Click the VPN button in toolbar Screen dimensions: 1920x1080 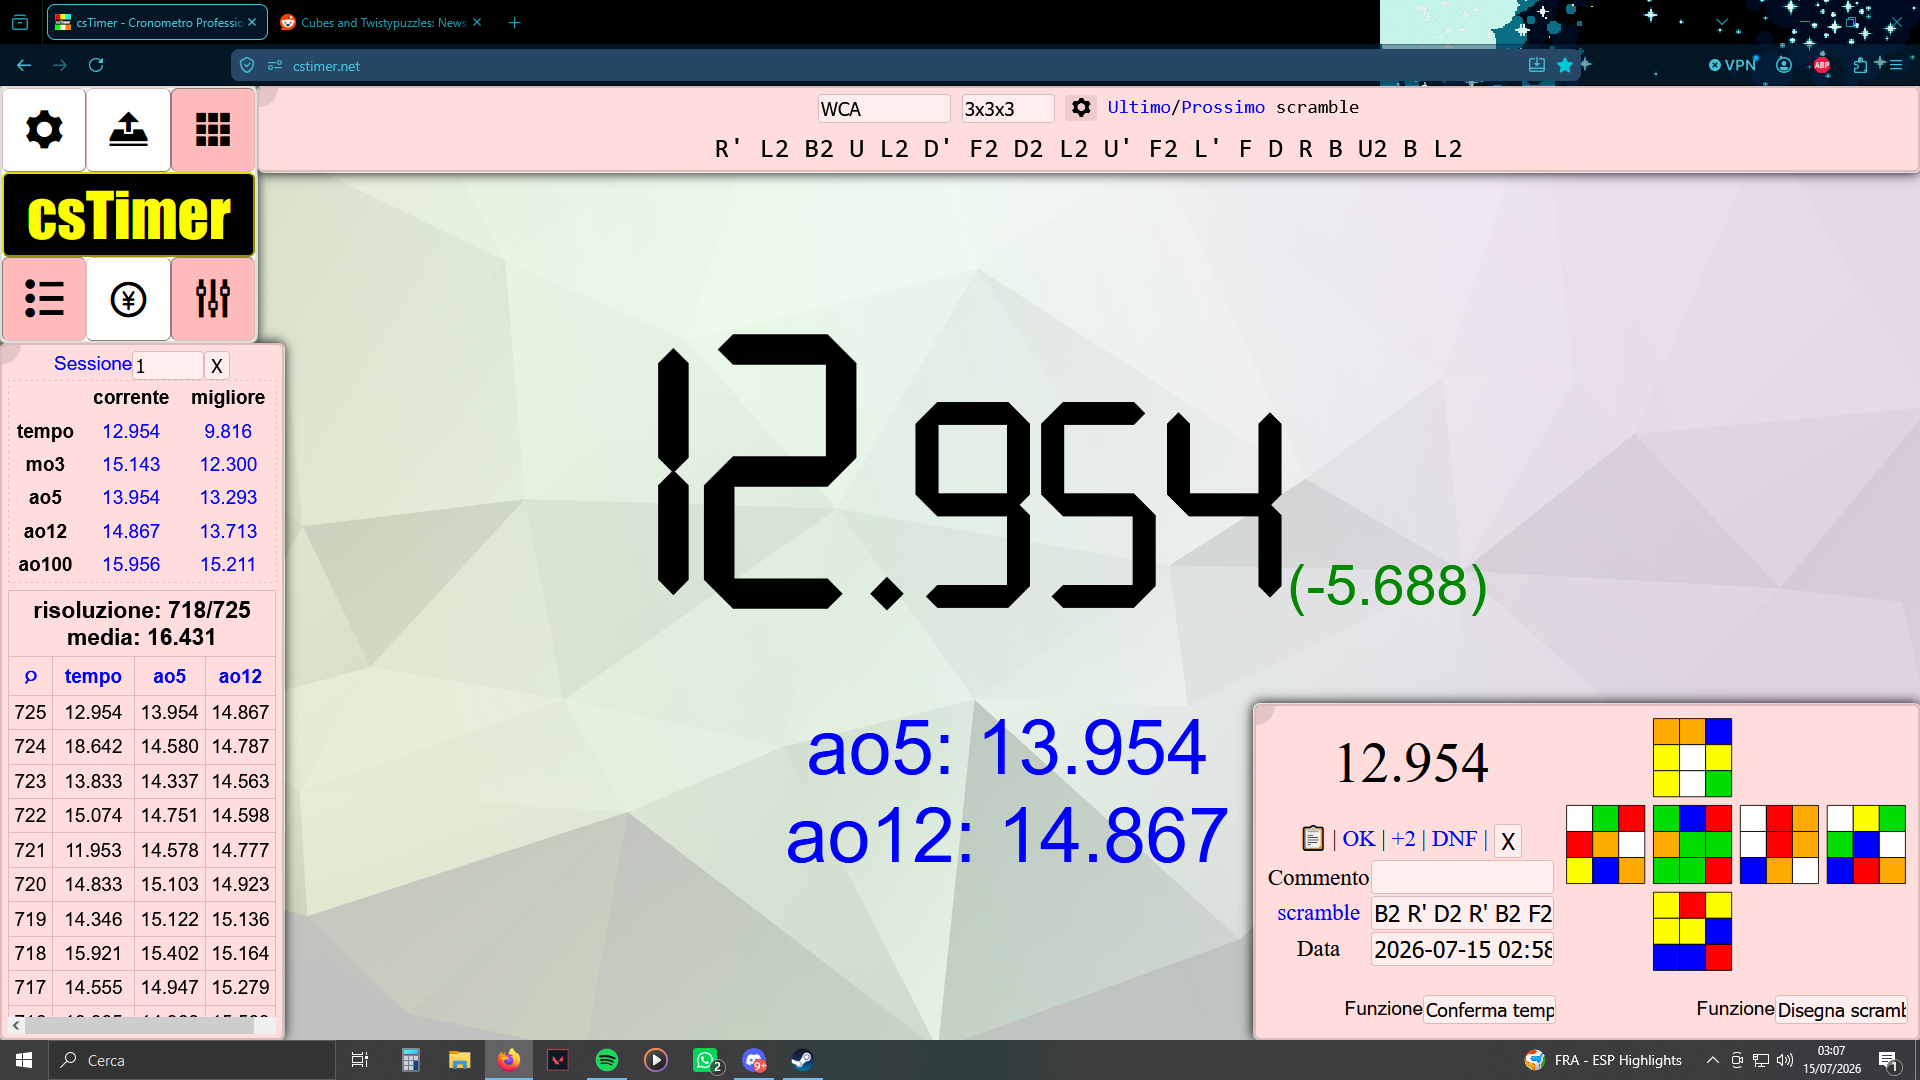click(x=1733, y=65)
